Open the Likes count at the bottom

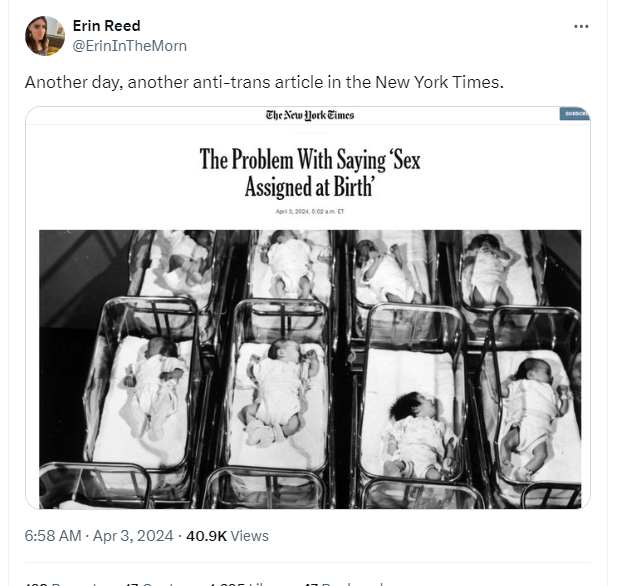[245, 584]
